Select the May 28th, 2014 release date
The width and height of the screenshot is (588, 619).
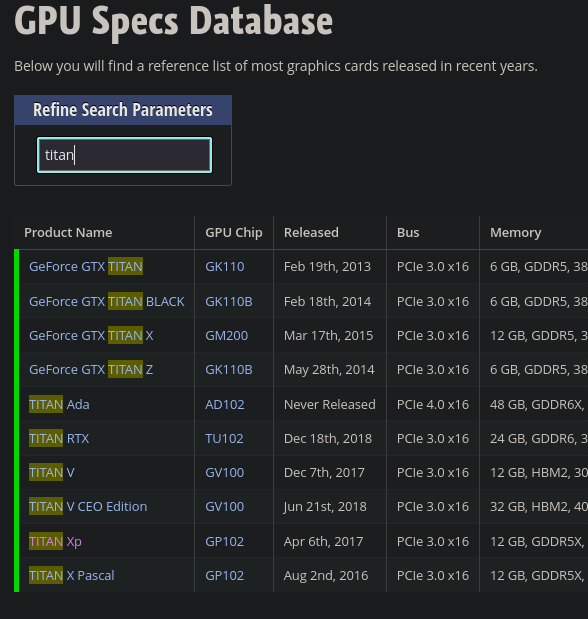329,370
